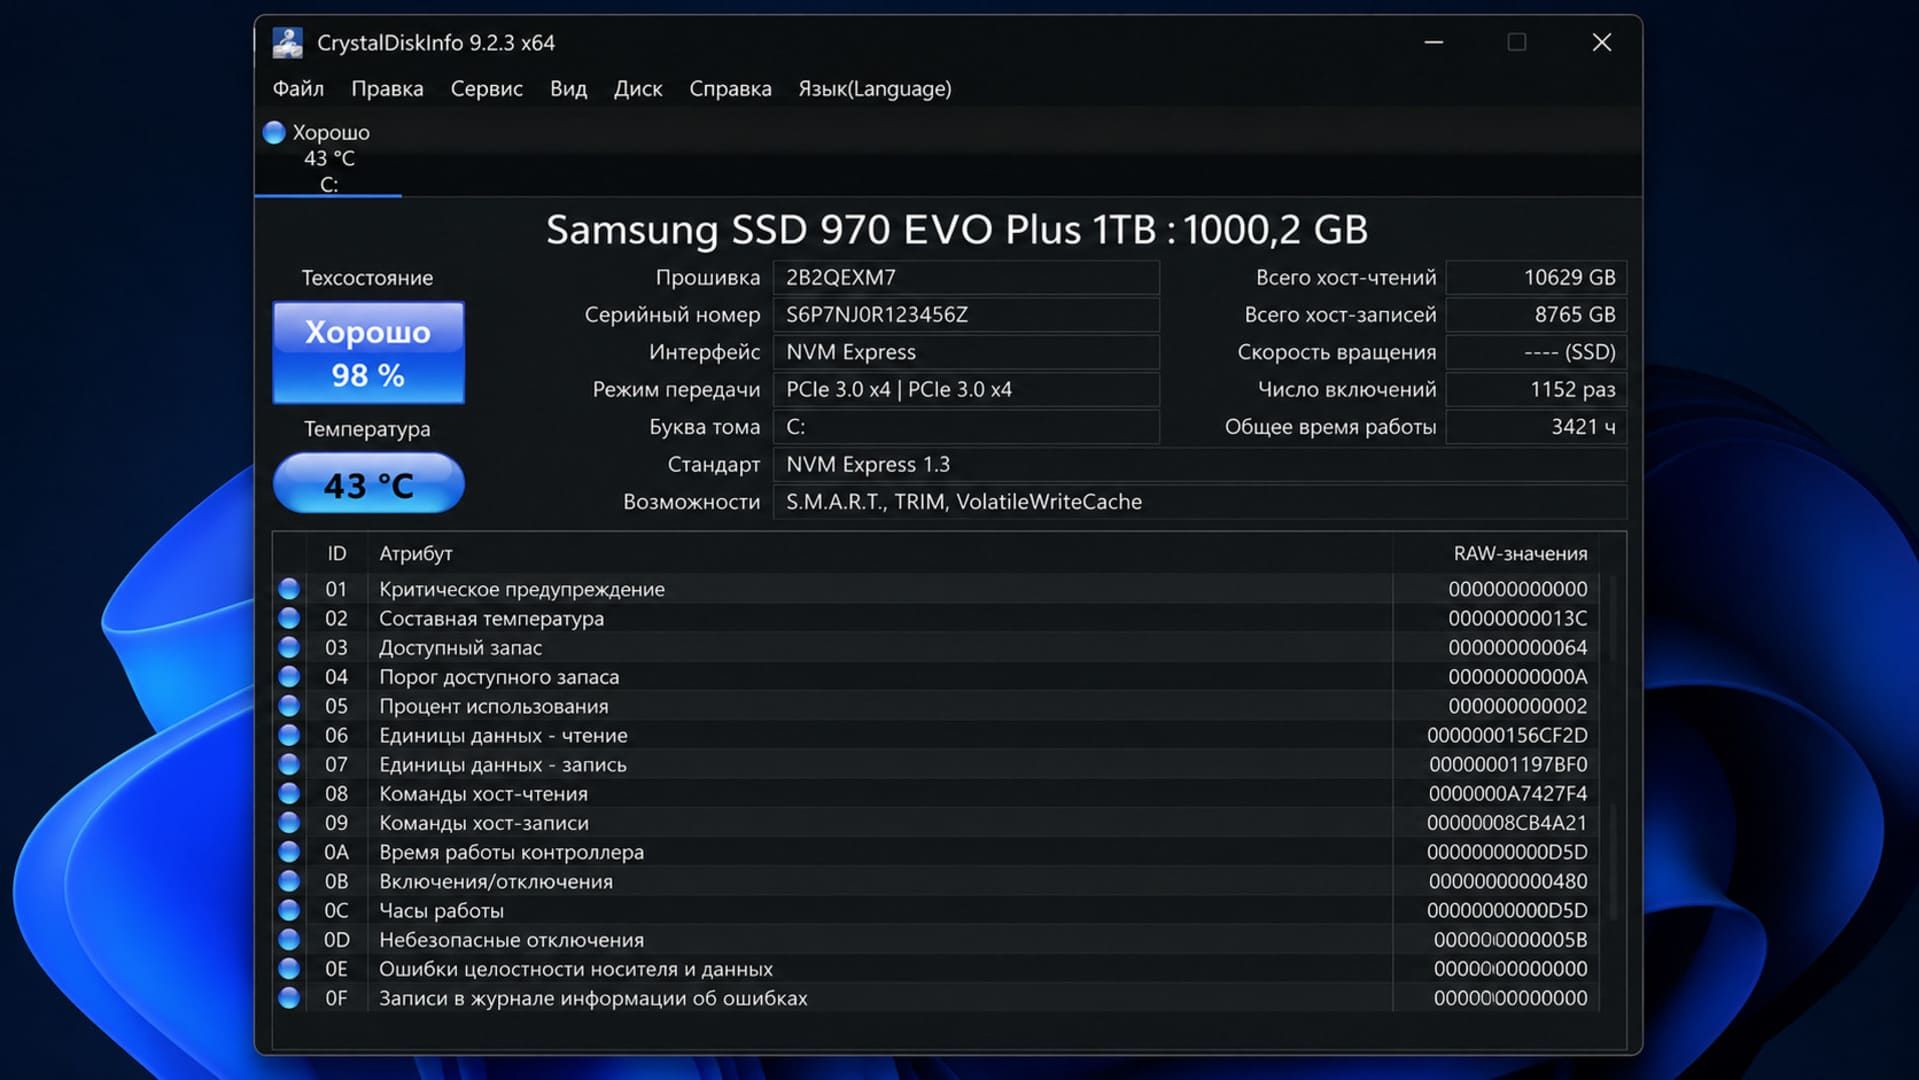1919x1080 pixels.
Task: Open the Справка menu
Action: (x=730, y=88)
